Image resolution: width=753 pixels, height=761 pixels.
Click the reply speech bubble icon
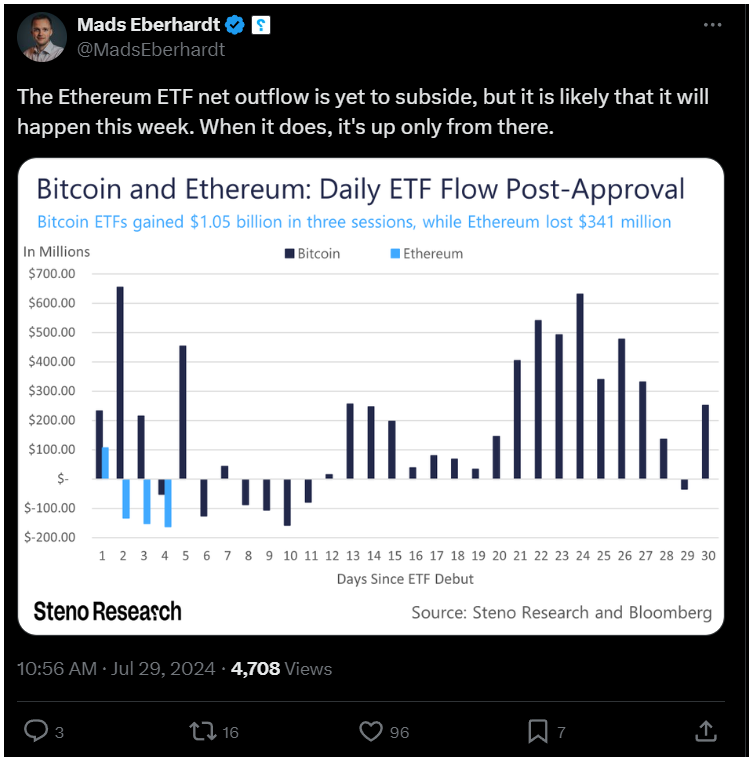pos(36,730)
